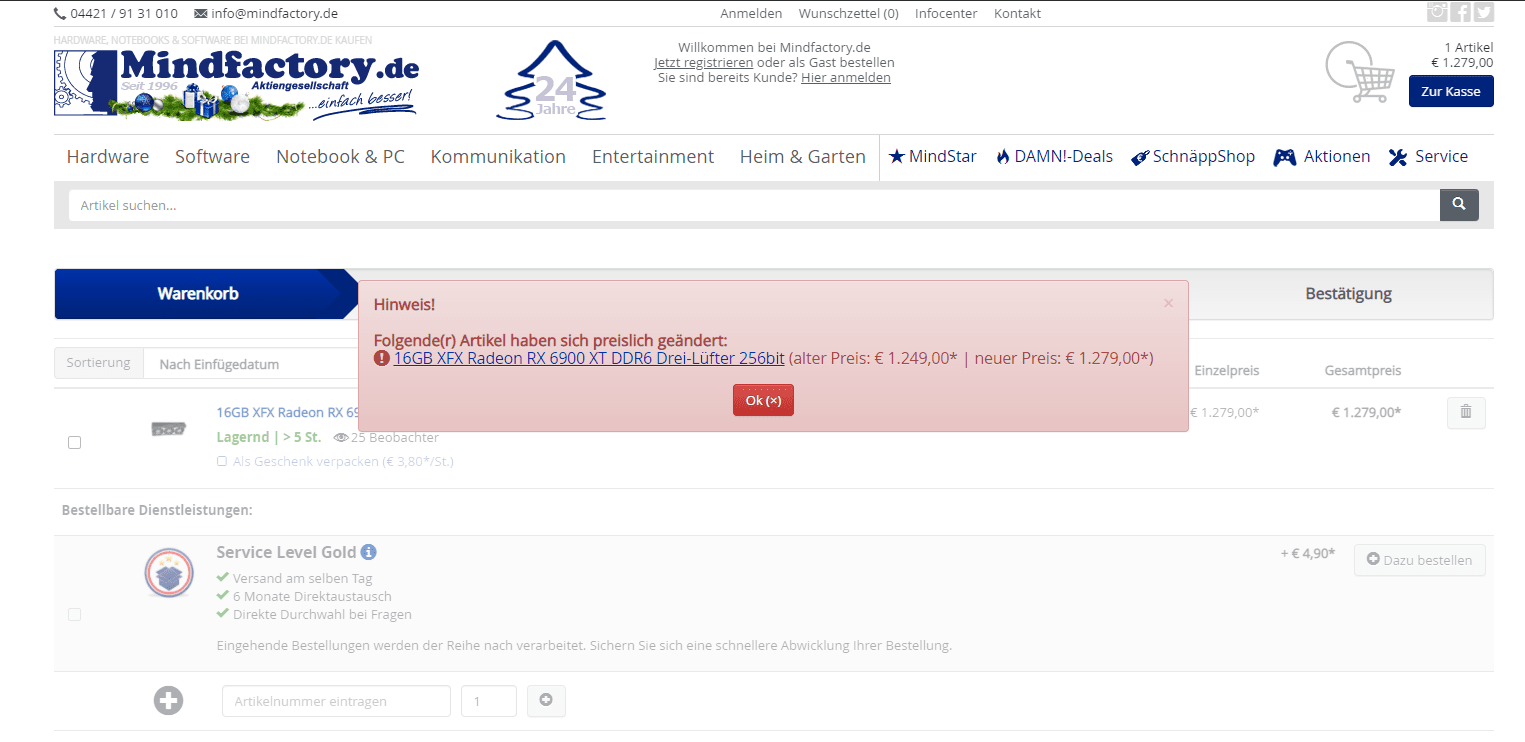Open the Hardware menu
The image size is (1525, 742).
108,157
